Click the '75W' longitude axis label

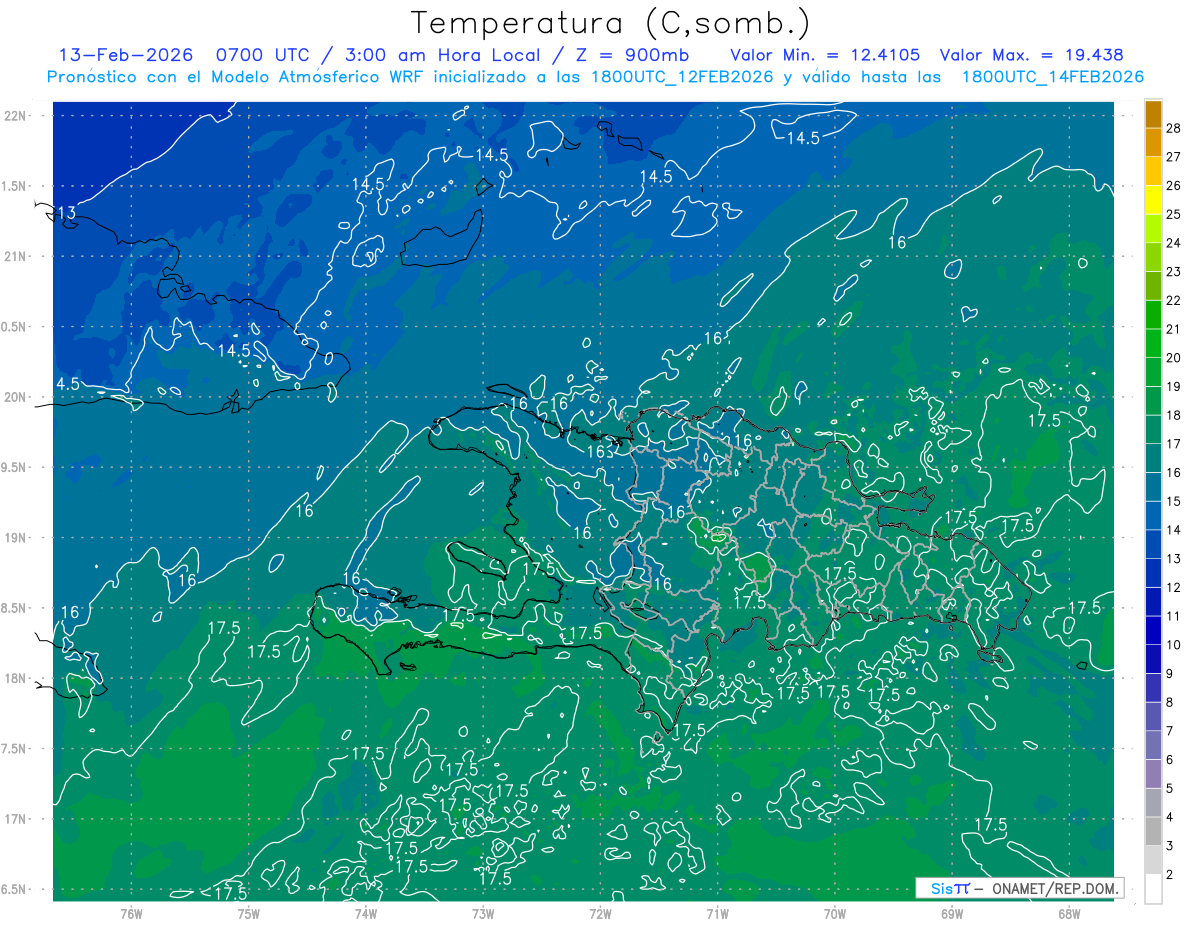[x=249, y=914]
